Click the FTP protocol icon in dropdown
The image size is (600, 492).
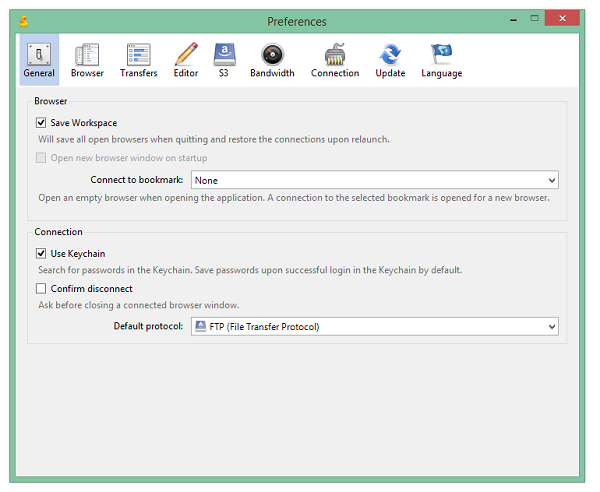[201, 326]
